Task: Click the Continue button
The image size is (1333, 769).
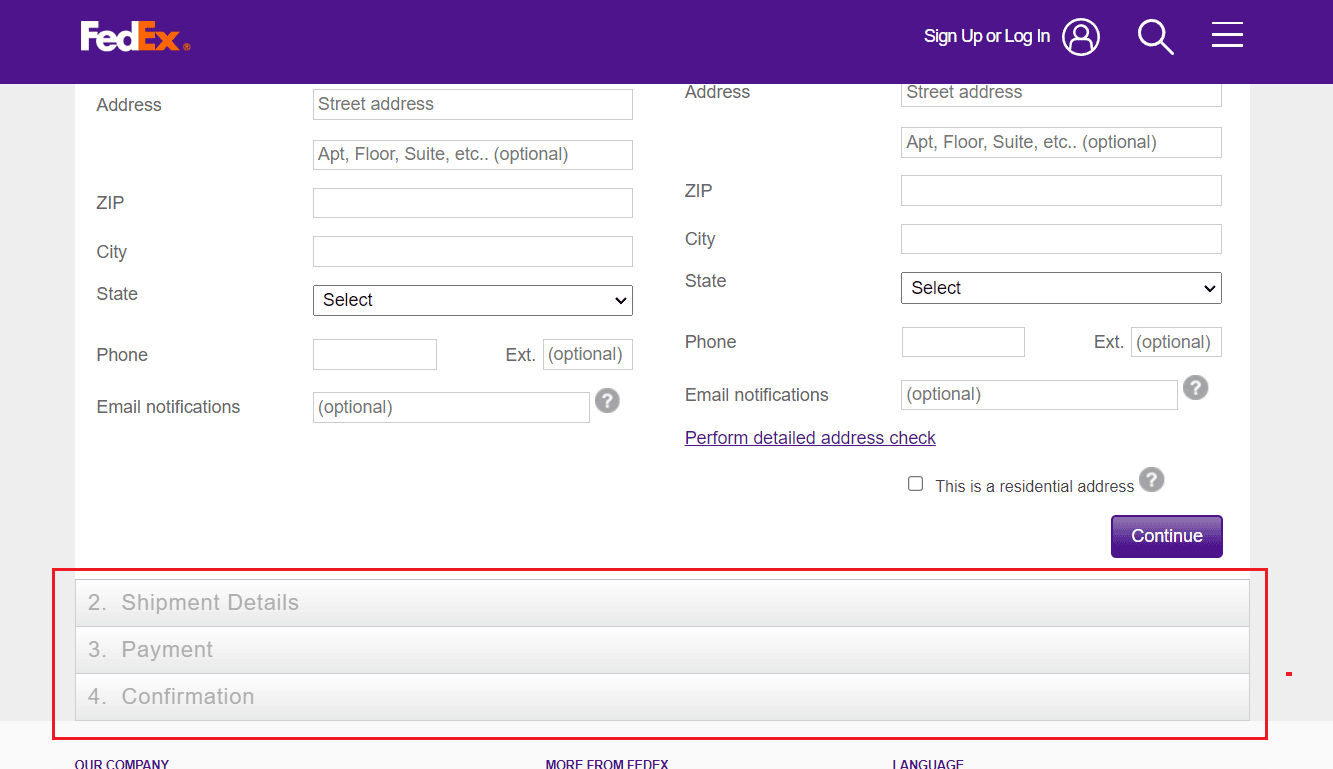Action: (1166, 536)
